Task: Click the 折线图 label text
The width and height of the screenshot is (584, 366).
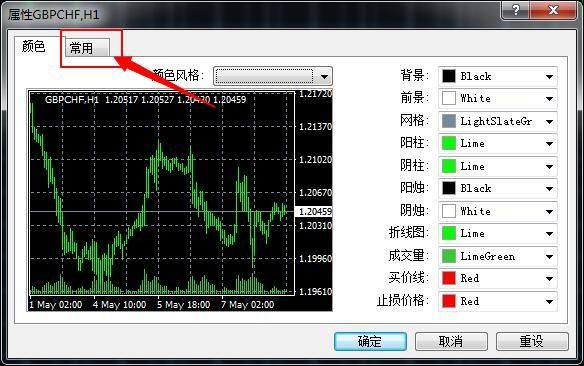Action: tap(409, 233)
